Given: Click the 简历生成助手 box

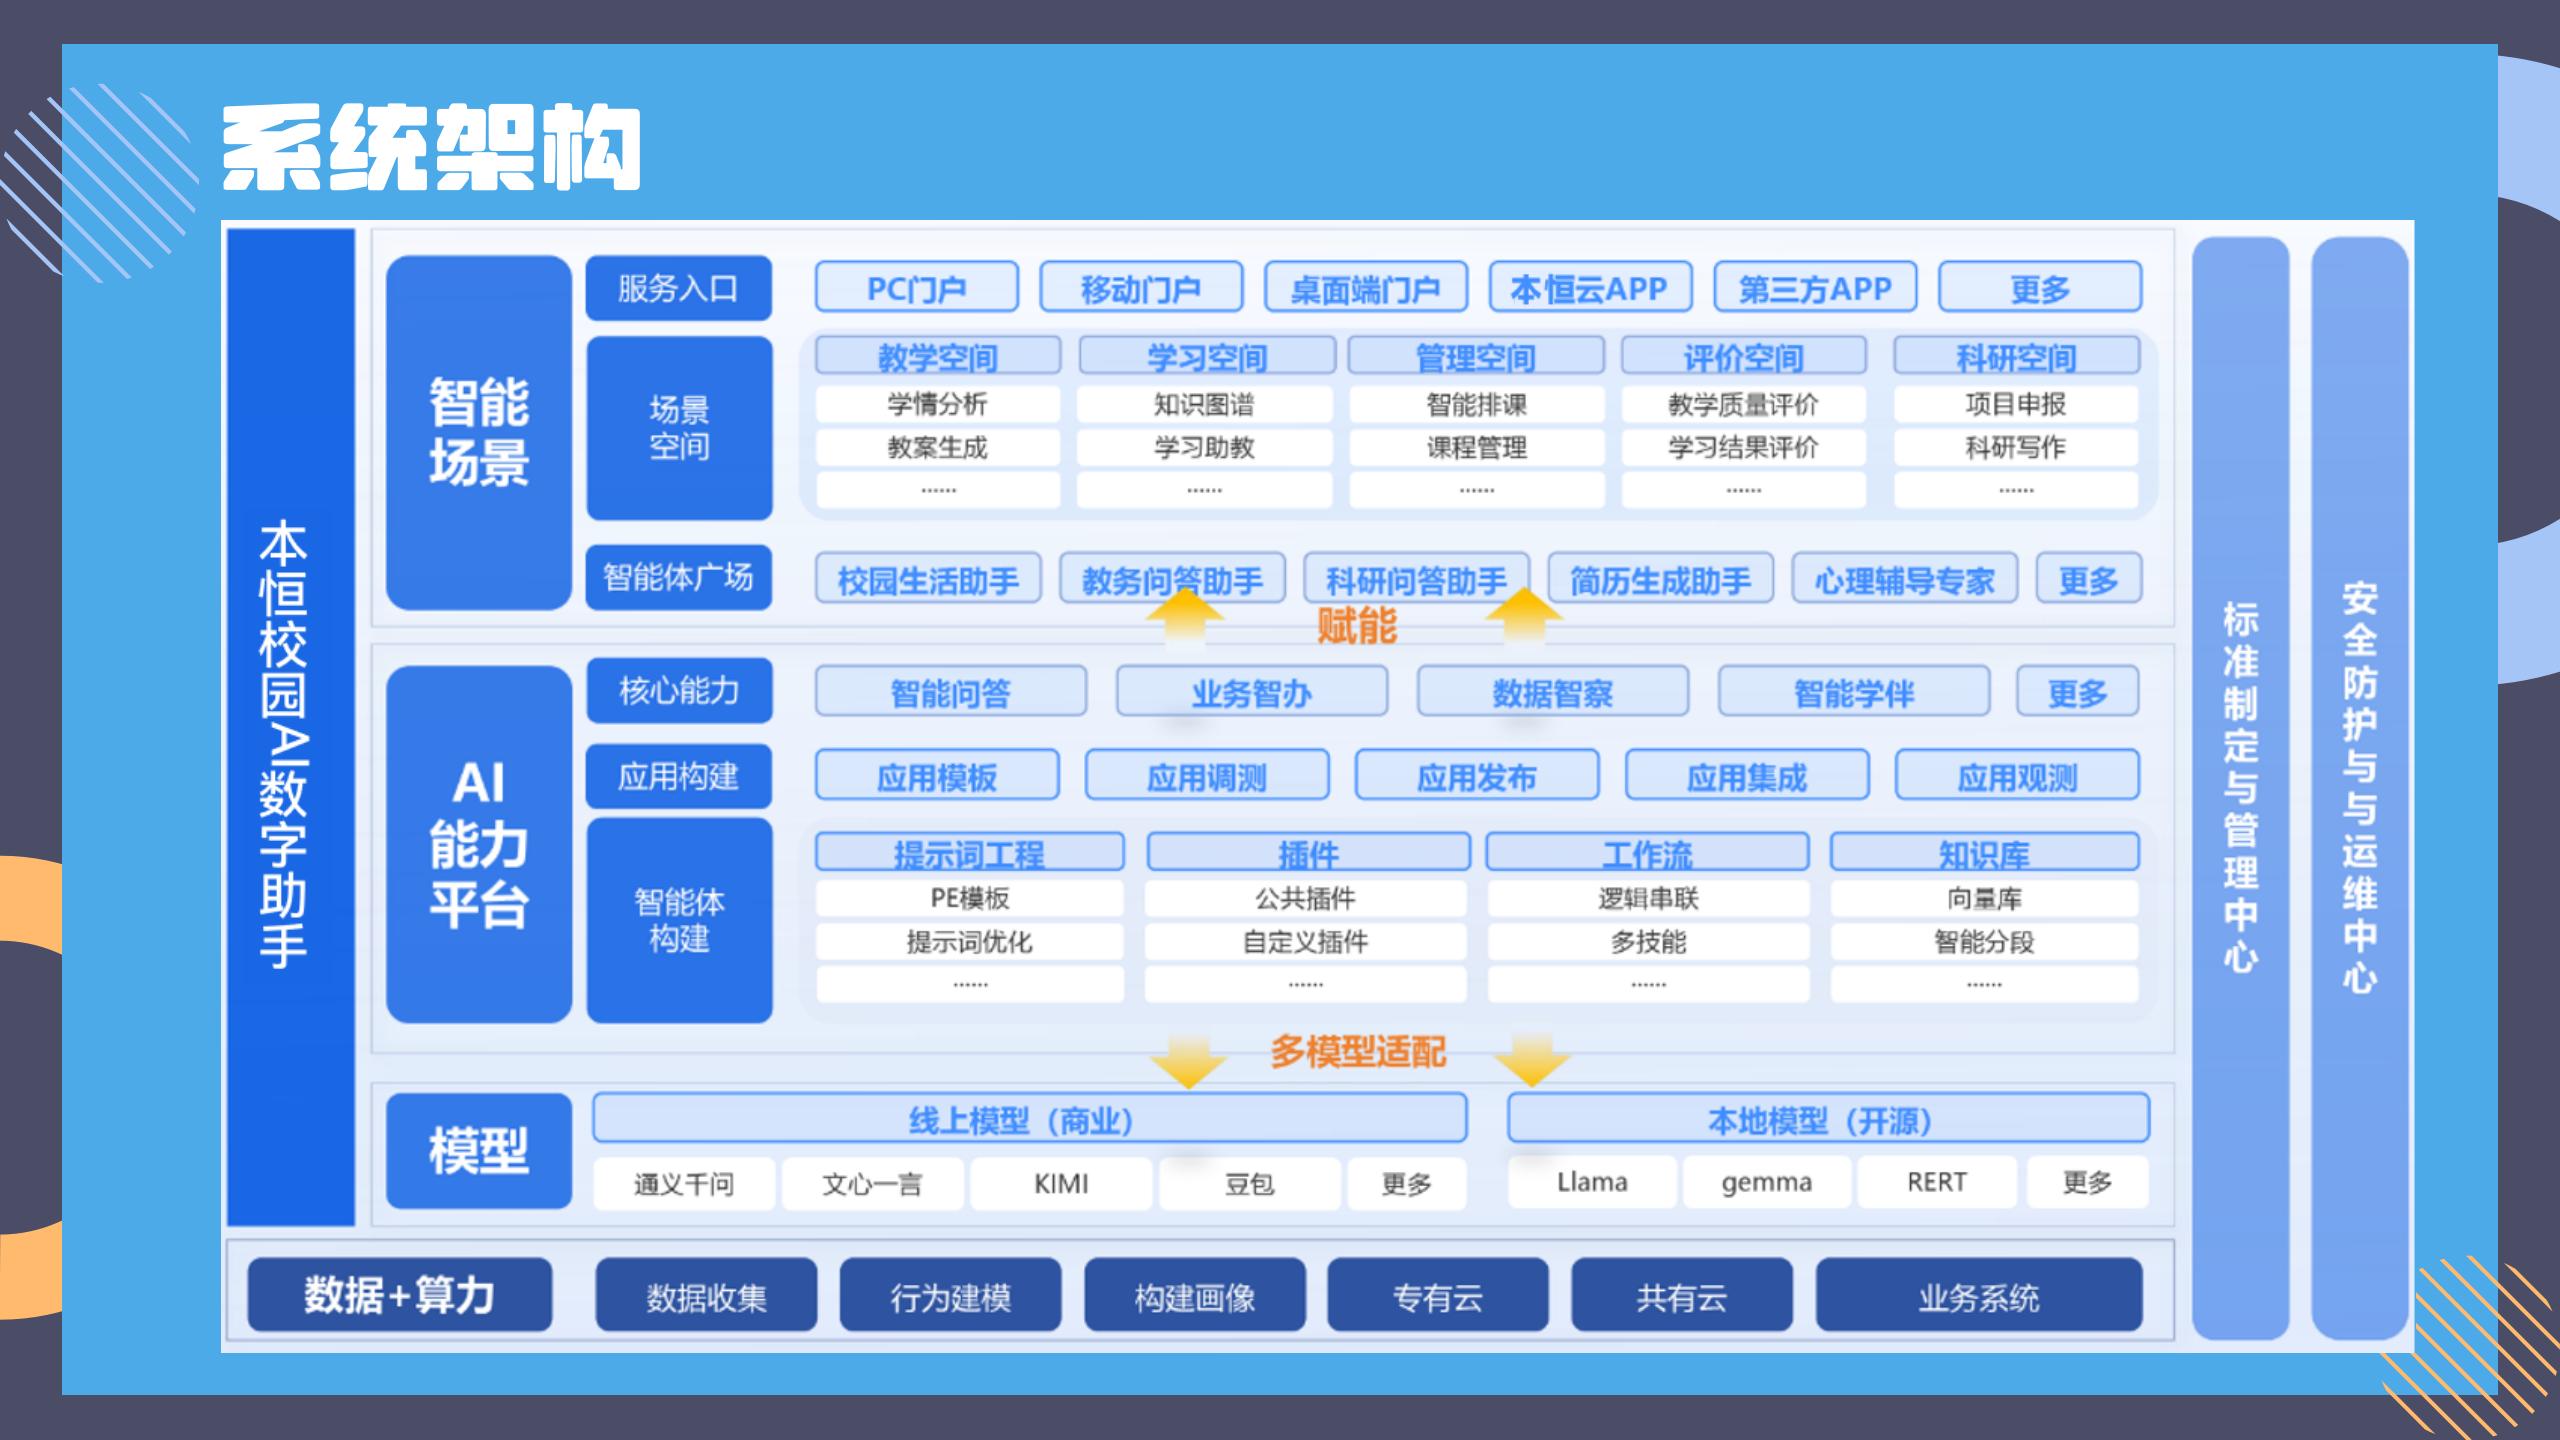Looking at the screenshot, I should tap(1661, 579).
